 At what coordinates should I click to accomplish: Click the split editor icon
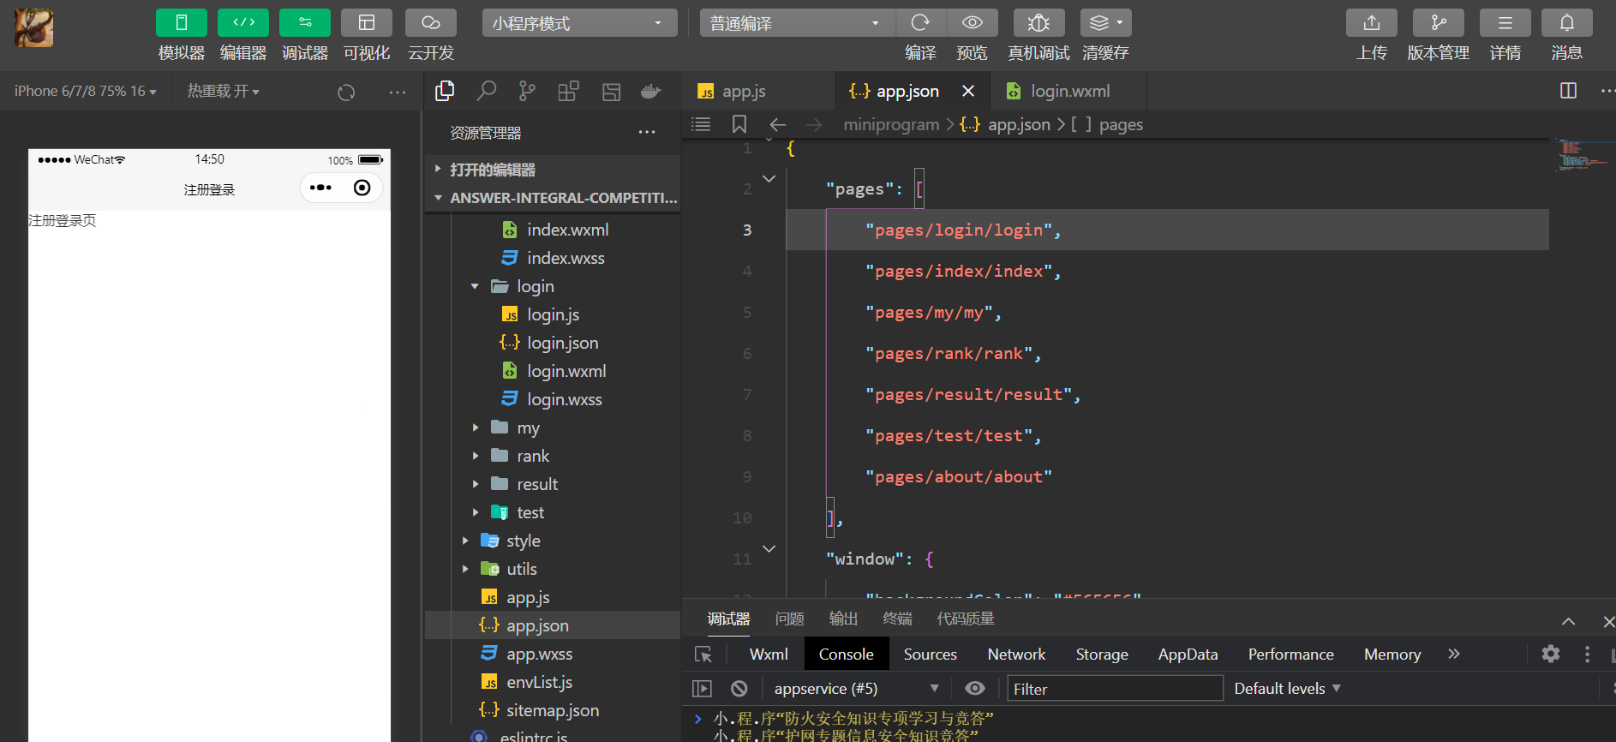click(1568, 91)
